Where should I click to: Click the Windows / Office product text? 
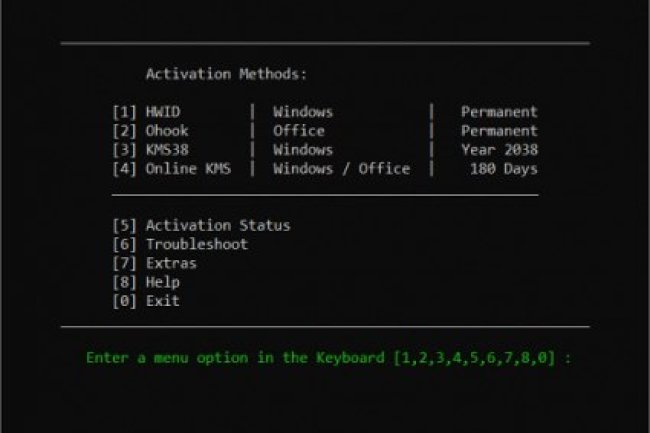(341, 169)
